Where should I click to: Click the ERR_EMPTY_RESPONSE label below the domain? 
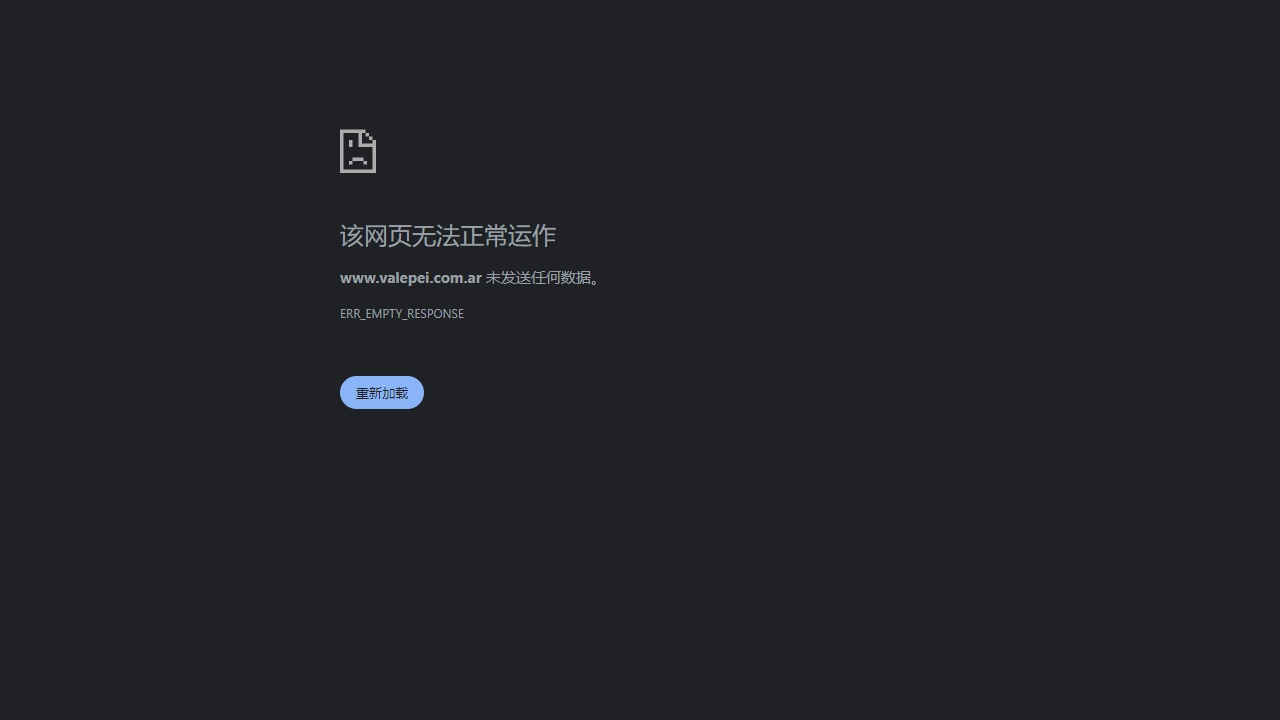402,314
